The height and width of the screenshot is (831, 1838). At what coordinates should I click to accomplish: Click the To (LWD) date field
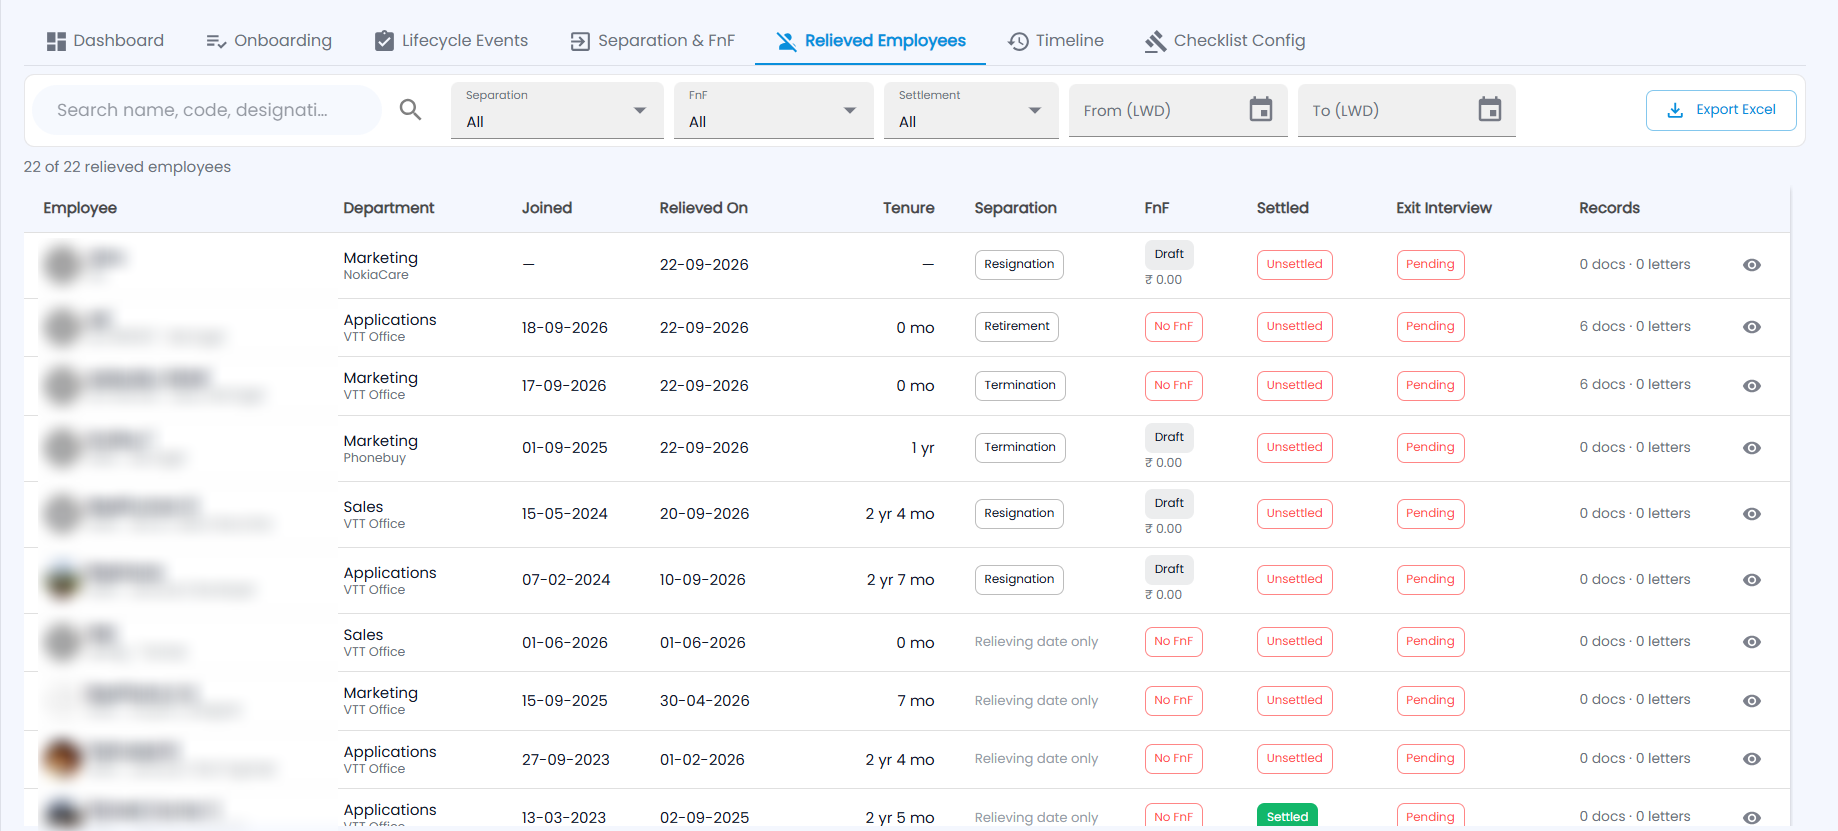(1406, 110)
